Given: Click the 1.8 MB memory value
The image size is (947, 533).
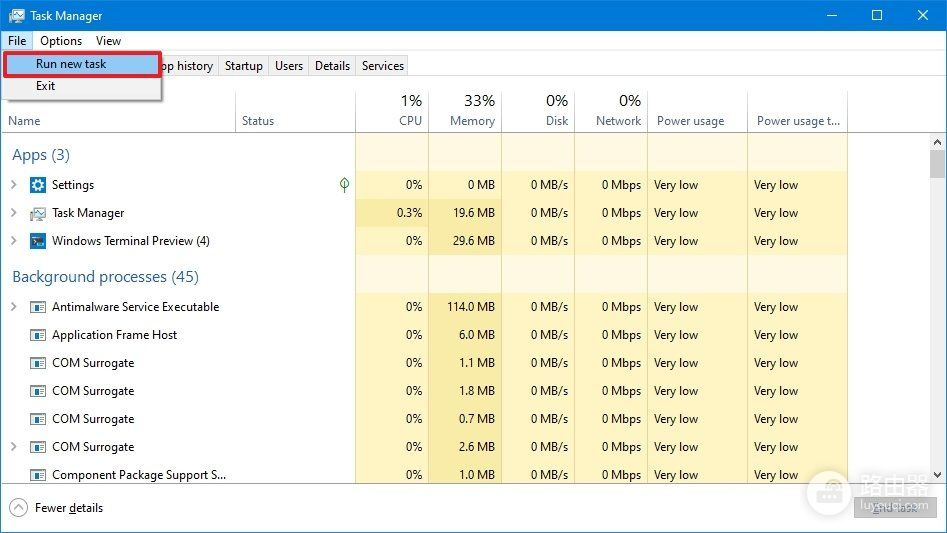Looking at the screenshot, I should [x=477, y=391].
